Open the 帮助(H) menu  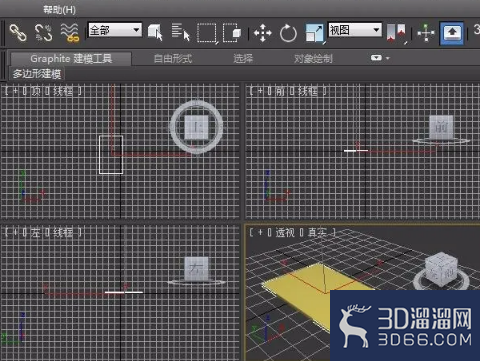pos(59,10)
